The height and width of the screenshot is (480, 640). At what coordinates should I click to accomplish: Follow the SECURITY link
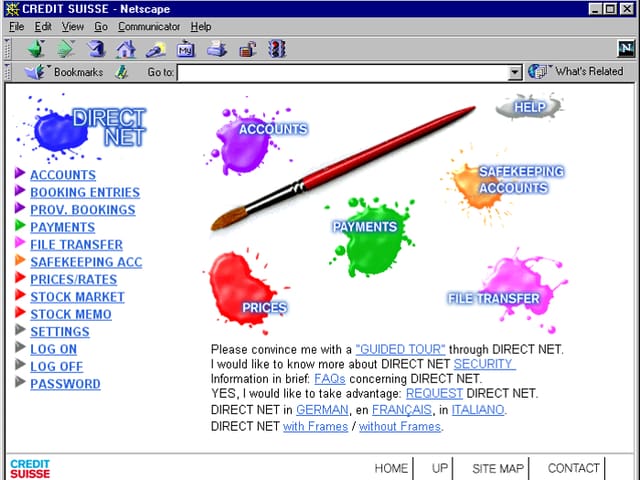coord(484,364)
